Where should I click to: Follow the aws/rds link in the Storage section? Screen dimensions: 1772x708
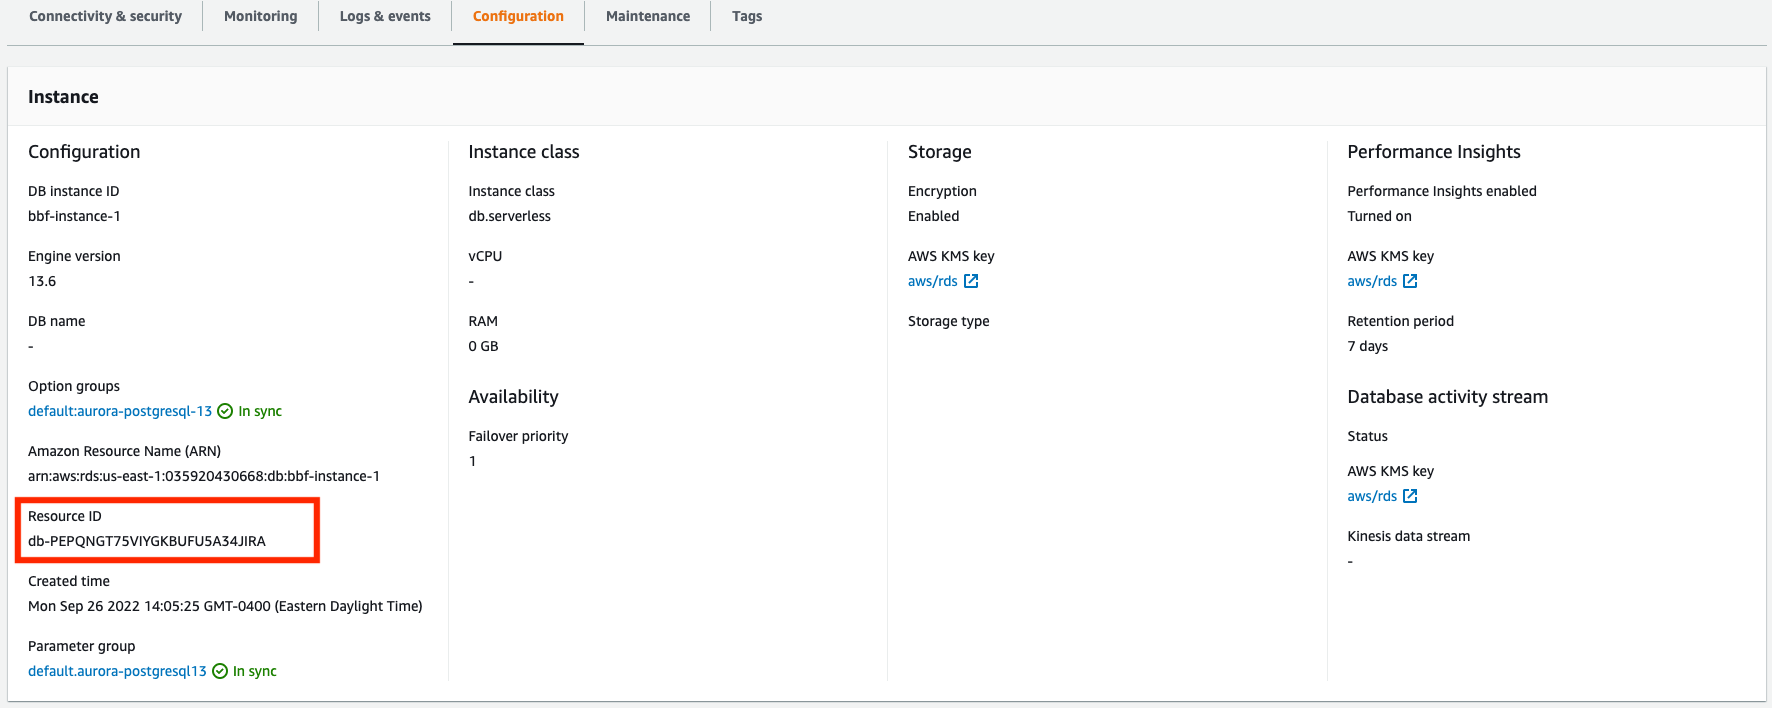click(x=932, y=281)
